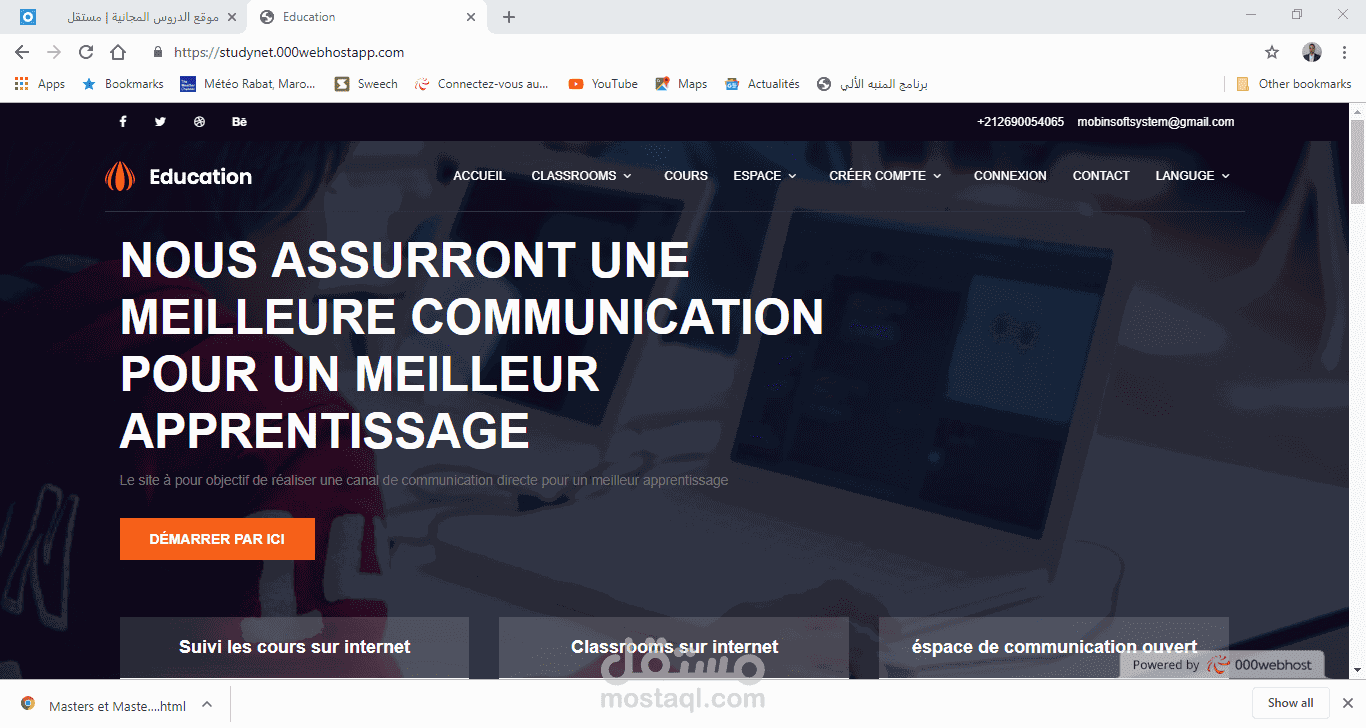Select the Suivi les cours sur internet card
Viewport: 1366px width, 728px height.
pyautogui.click(x=294, y=647)
